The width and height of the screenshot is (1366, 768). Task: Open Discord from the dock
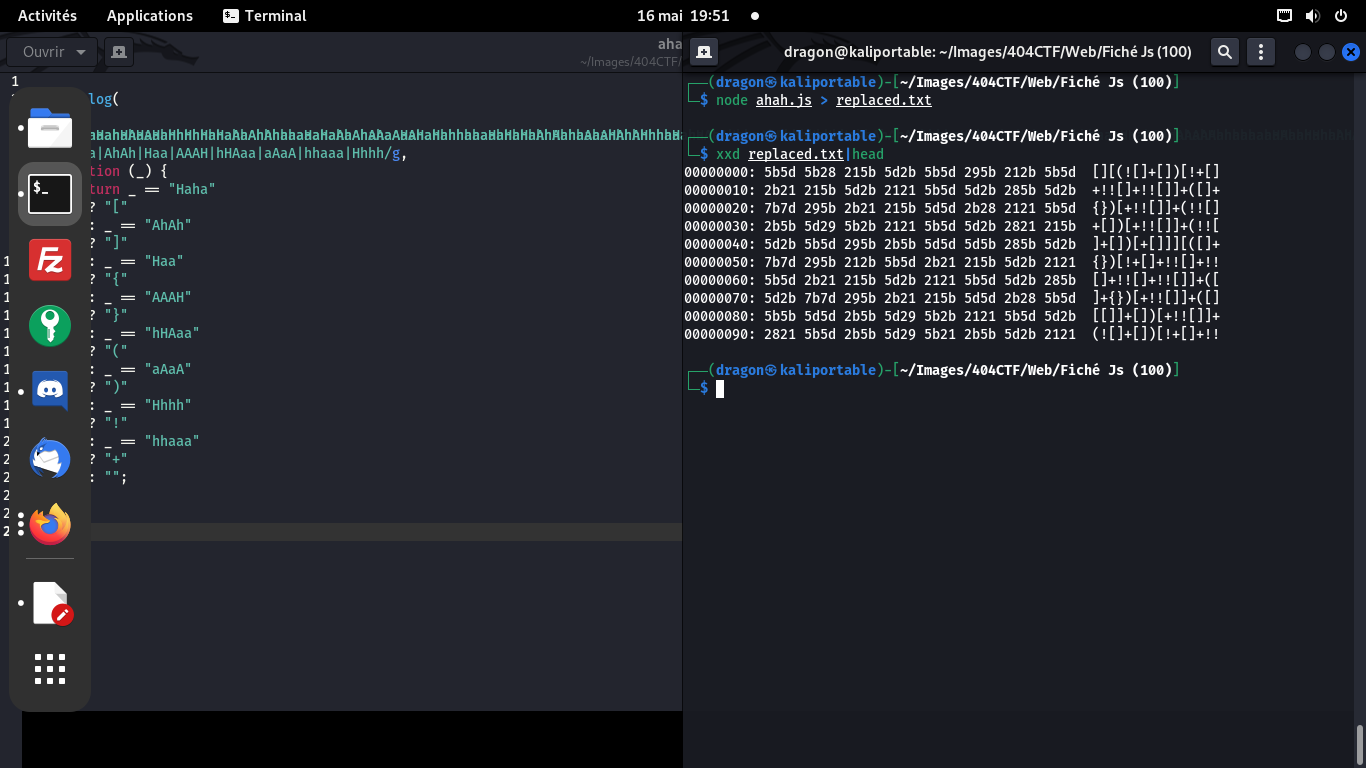coord(50,390)
